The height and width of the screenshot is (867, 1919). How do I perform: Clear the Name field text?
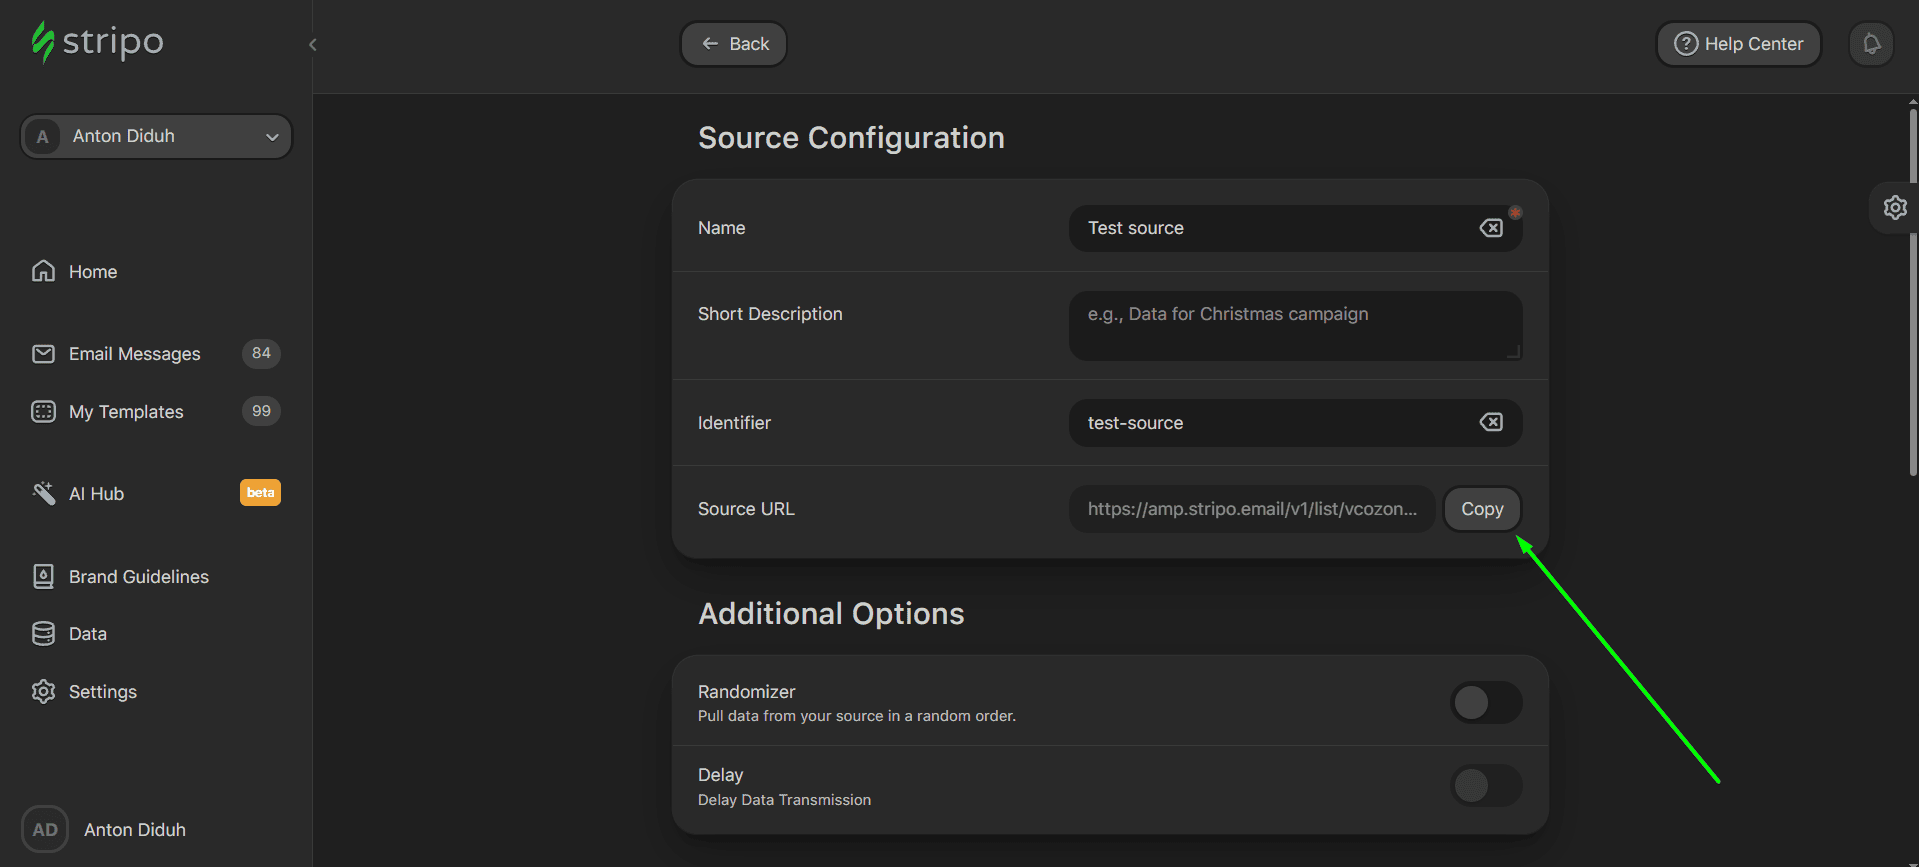click(x=1490, y=228)
